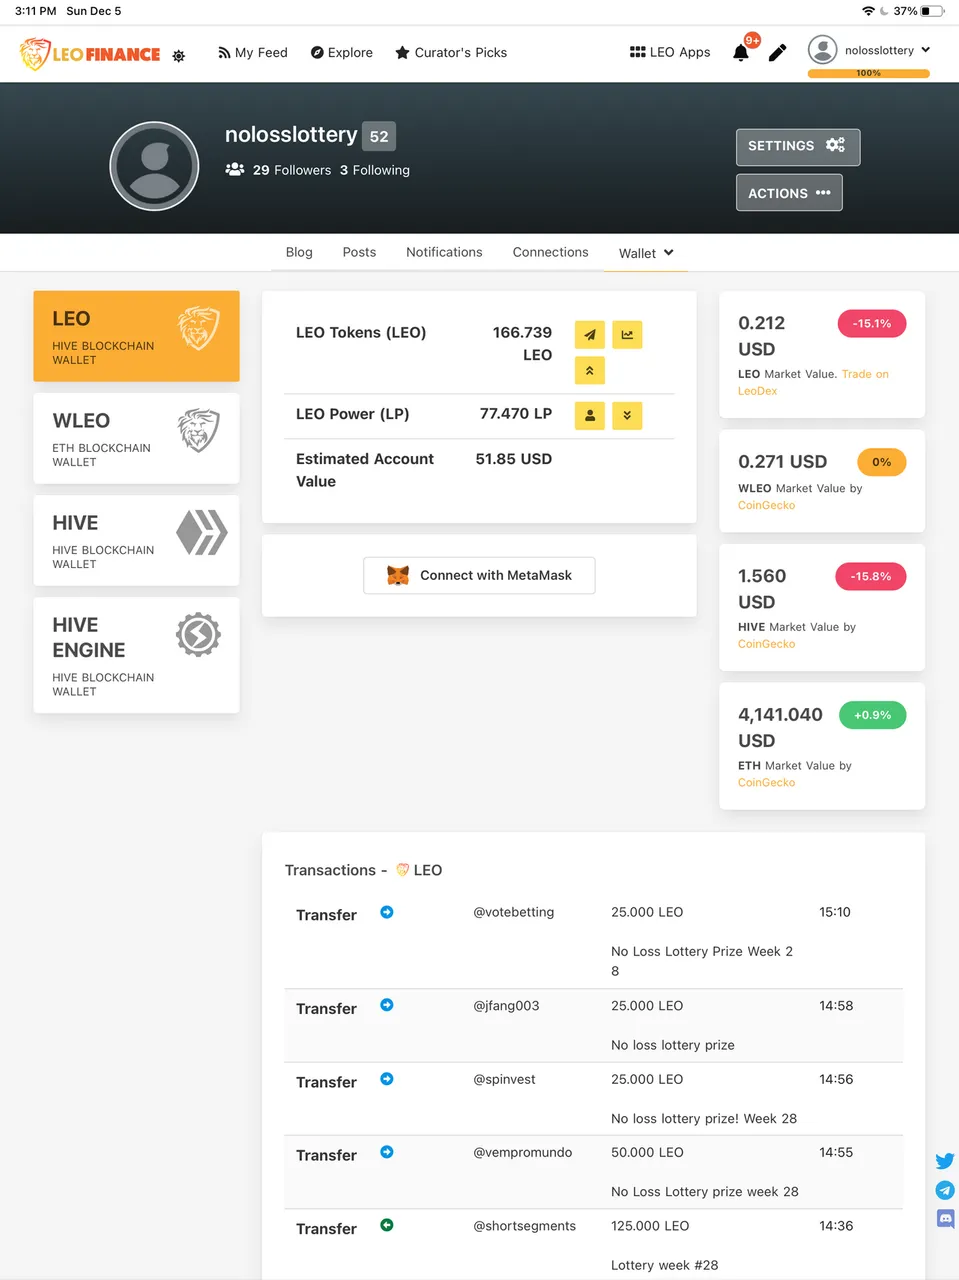Click the -15.8% HIVE change badge
This screenshot has height=1280, width=959.
[x=870, y=576]
